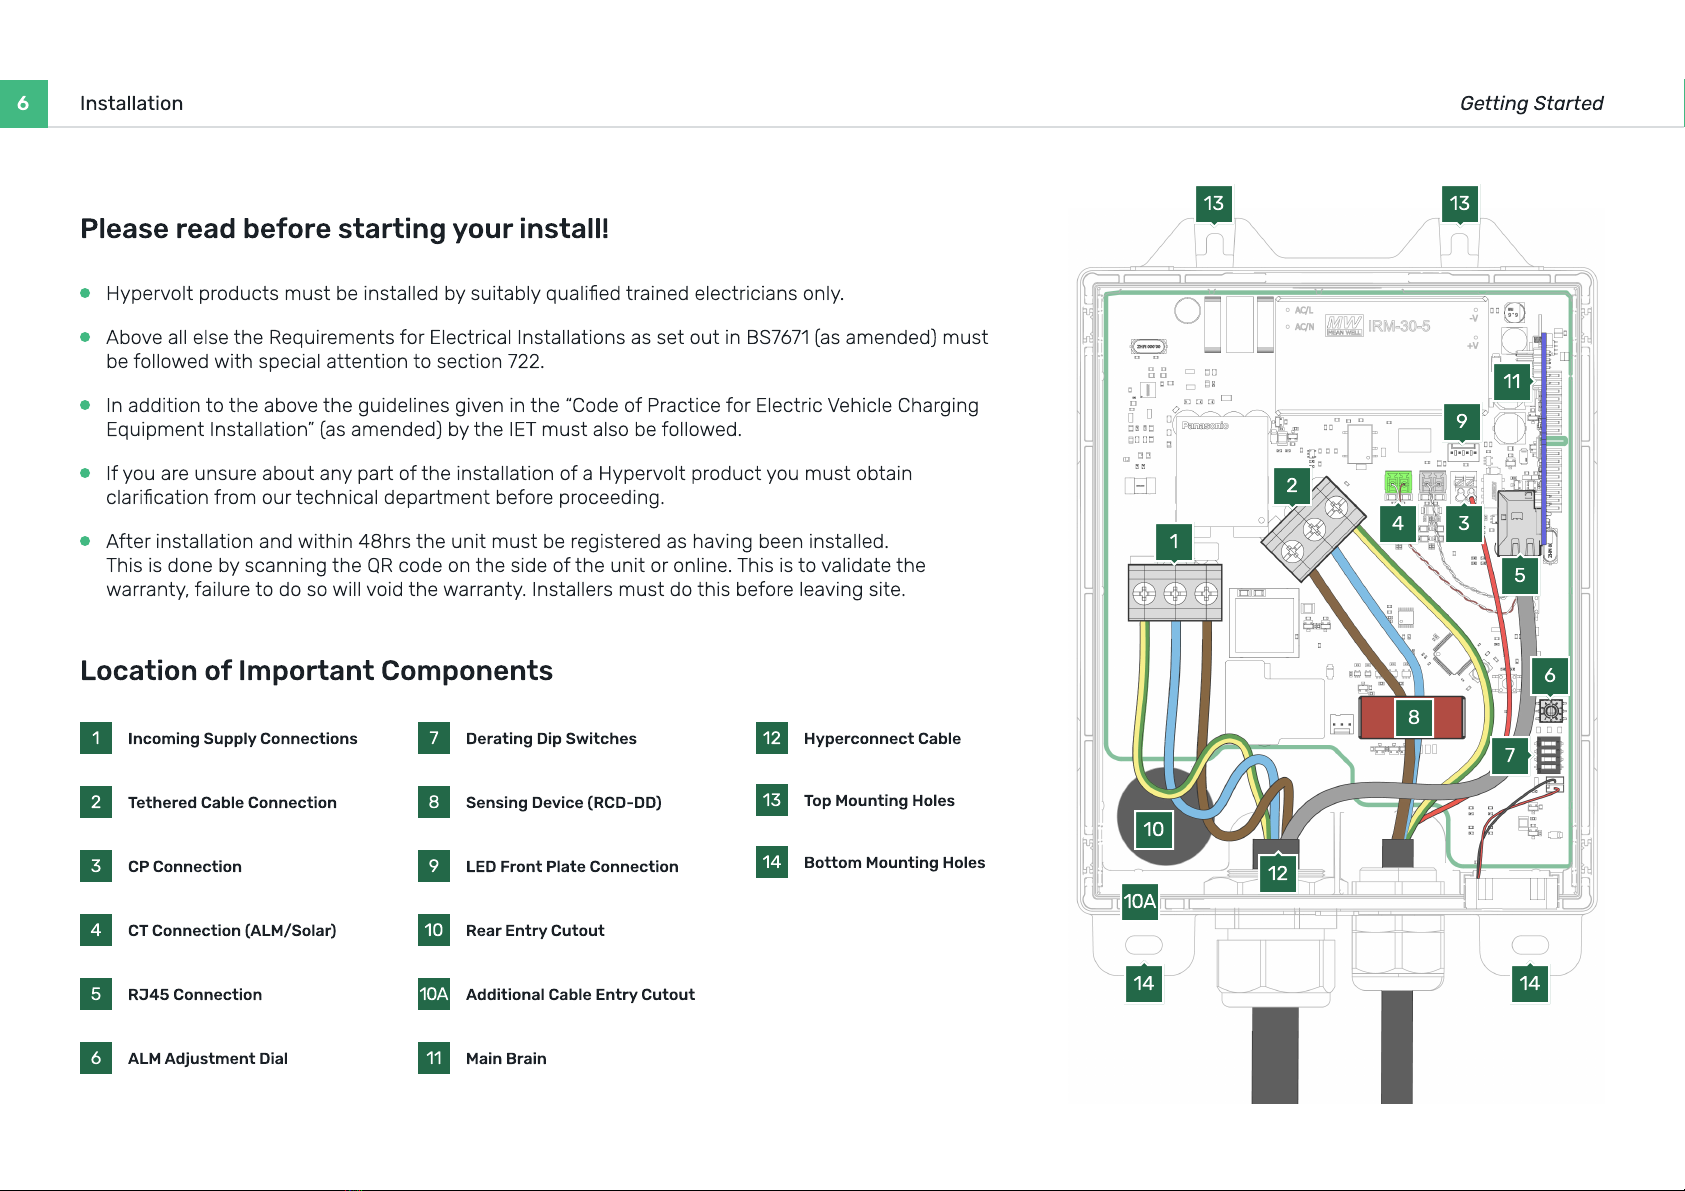
Task: Click diagram callout 11 near the main brain
Action: (x=1512, y=381)
